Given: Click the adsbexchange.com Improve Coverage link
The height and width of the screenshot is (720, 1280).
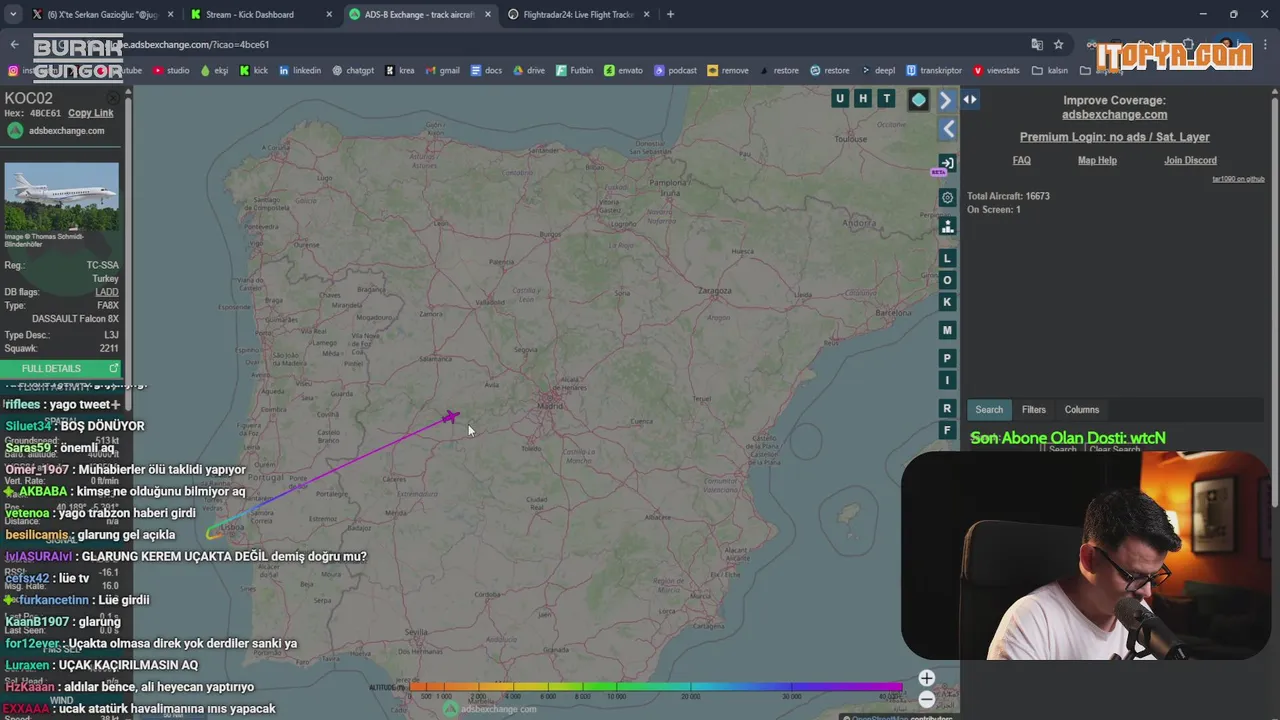Looking at the screenshot, I should [1114, 115].
